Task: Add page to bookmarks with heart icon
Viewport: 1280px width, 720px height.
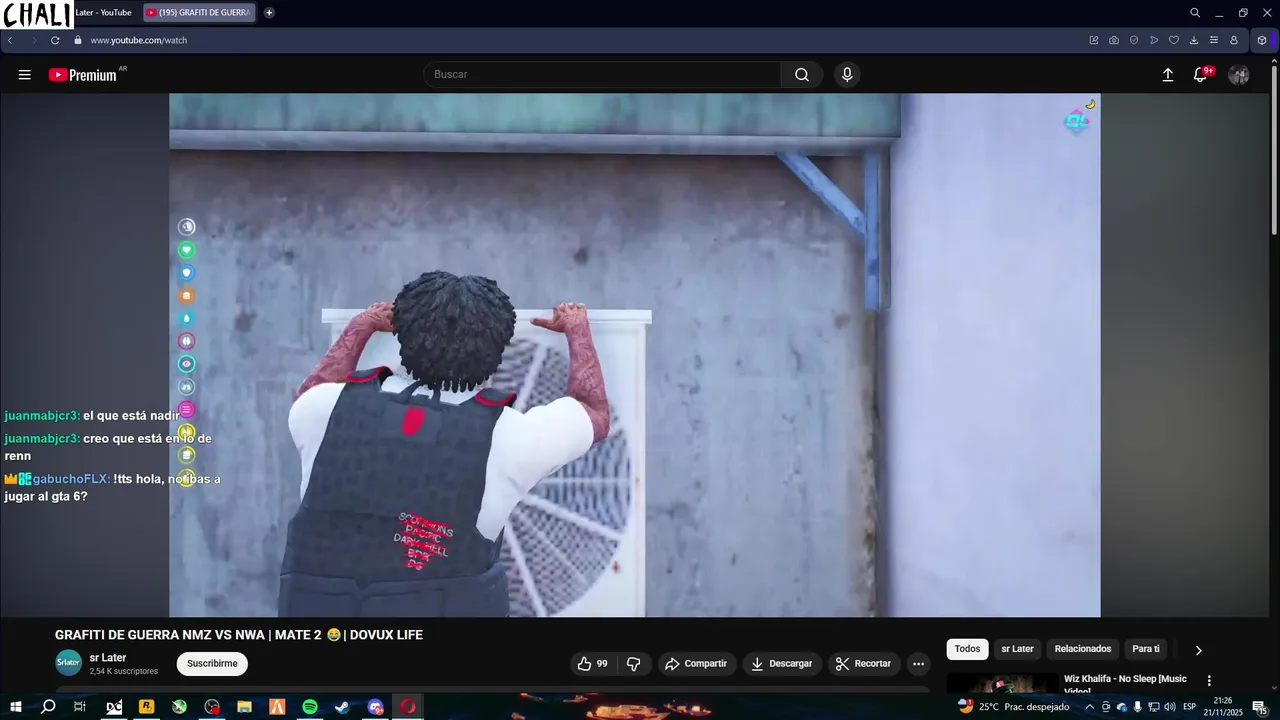Action: (1174, 40)
